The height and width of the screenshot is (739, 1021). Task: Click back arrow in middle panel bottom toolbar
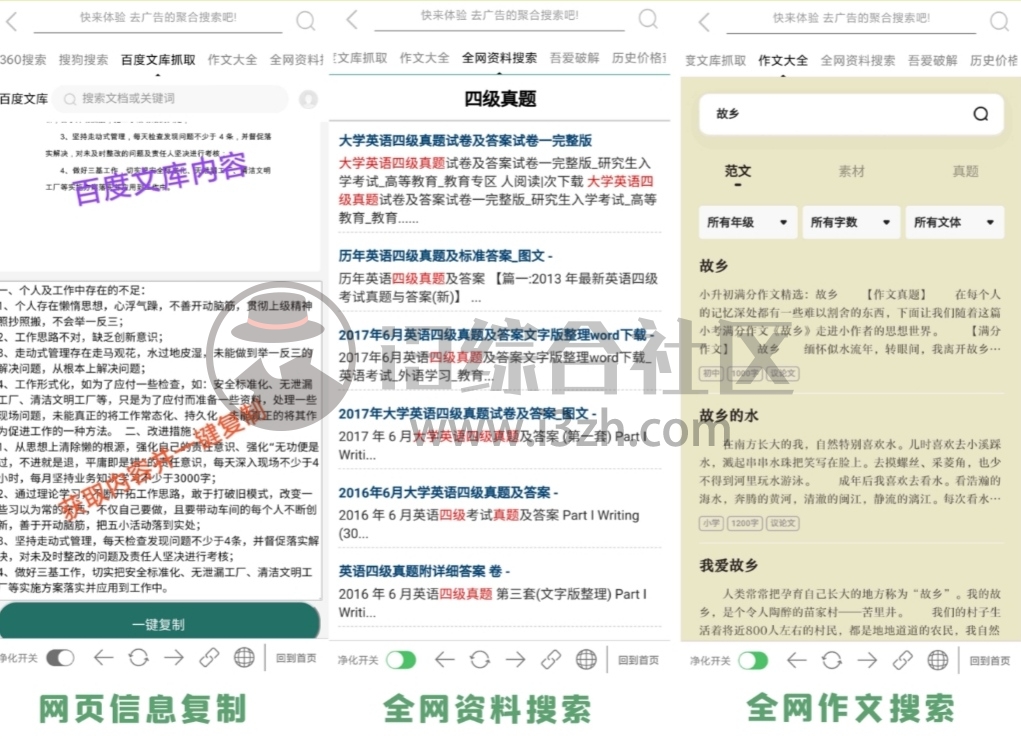tap(445, 660)
